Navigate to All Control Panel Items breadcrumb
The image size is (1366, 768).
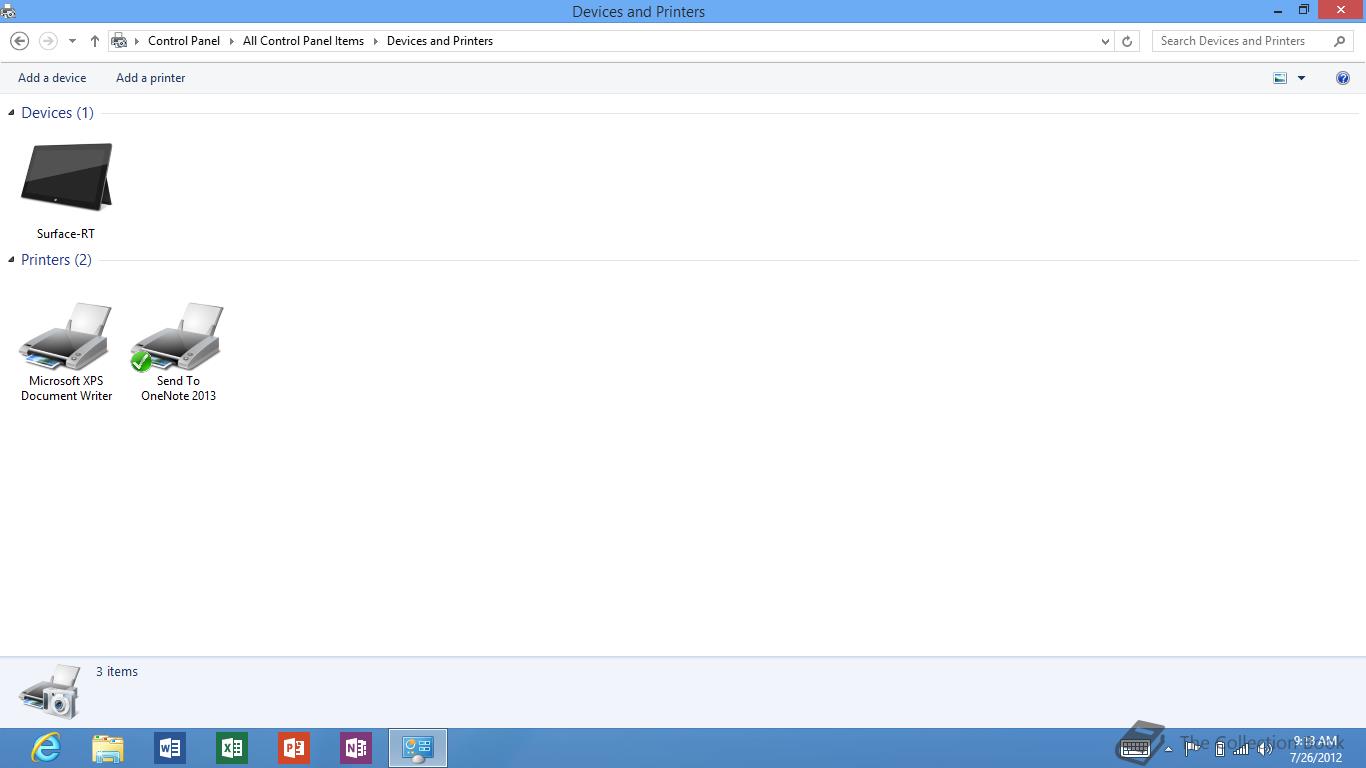(x=303, y=41)
